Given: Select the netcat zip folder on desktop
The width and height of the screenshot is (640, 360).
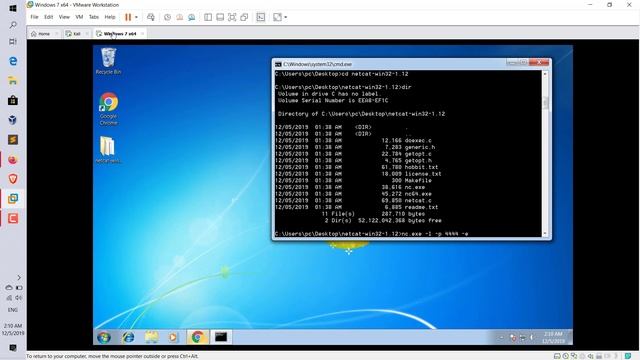Looking at the screenshot, I should [108, 150].
